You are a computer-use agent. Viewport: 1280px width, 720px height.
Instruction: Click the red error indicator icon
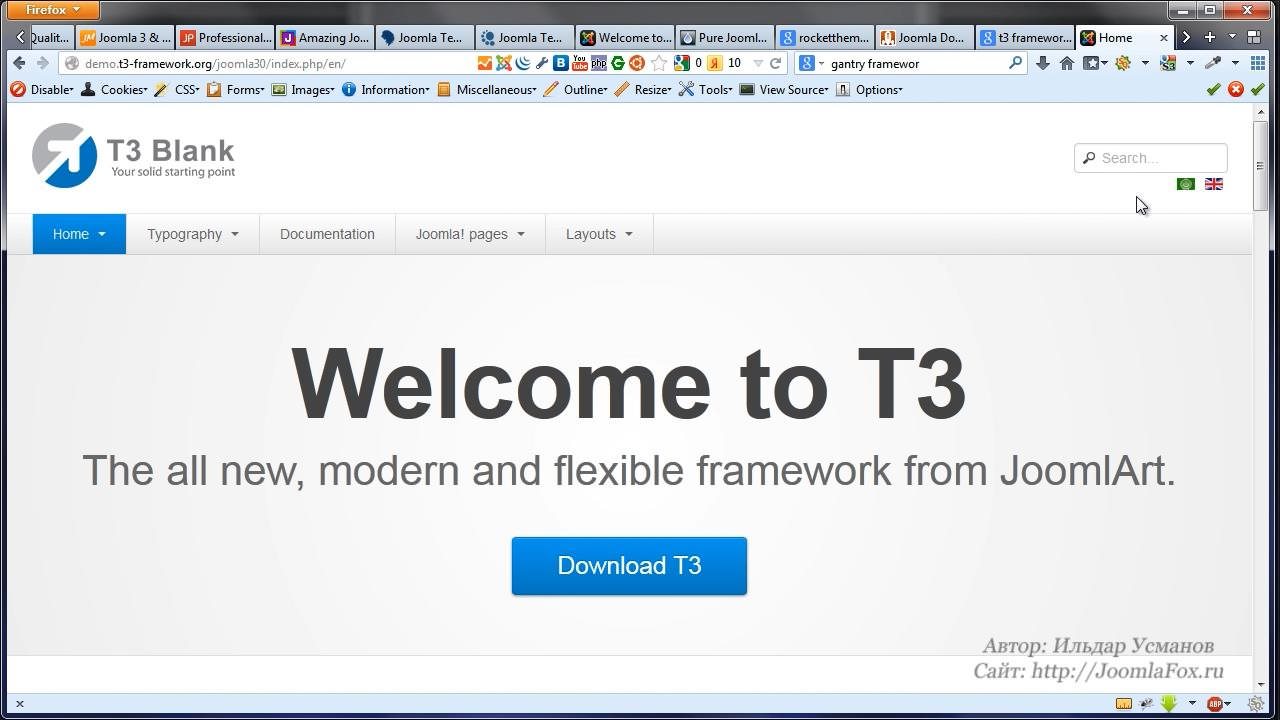pyautogui.click(x=1236, y=89)
